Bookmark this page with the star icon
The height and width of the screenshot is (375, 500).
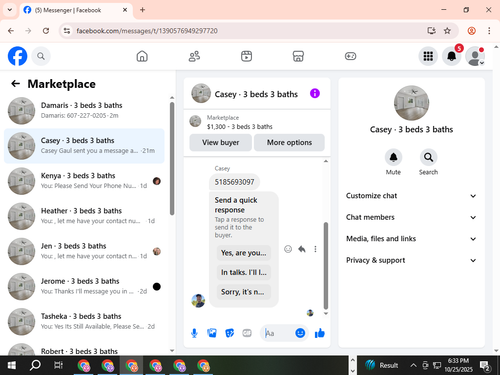447,31
